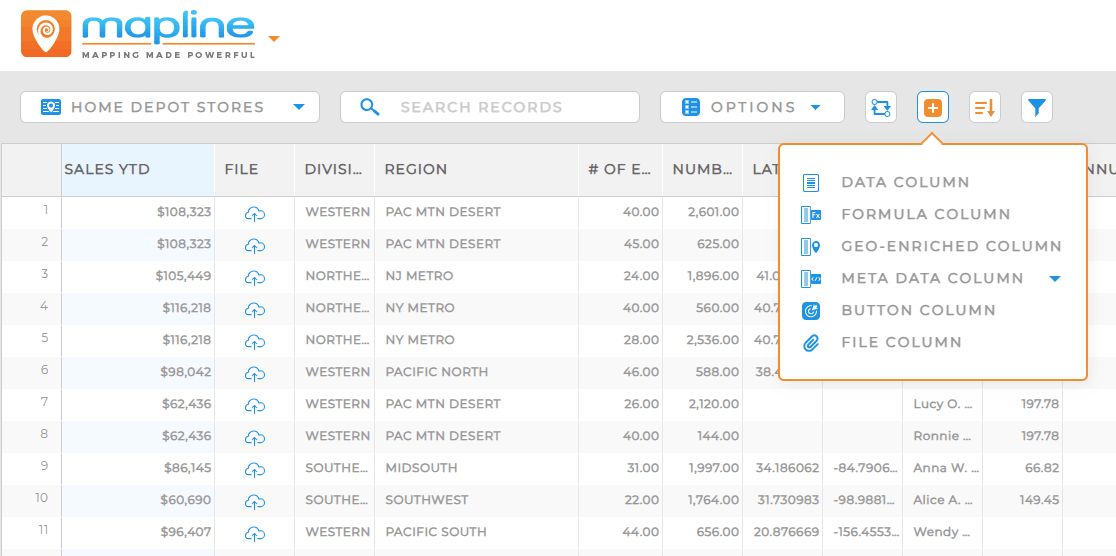The width and height of the screenshot is (1116, 556).
Task: Click the add column plus icon
Action: (x=932, y=107)
